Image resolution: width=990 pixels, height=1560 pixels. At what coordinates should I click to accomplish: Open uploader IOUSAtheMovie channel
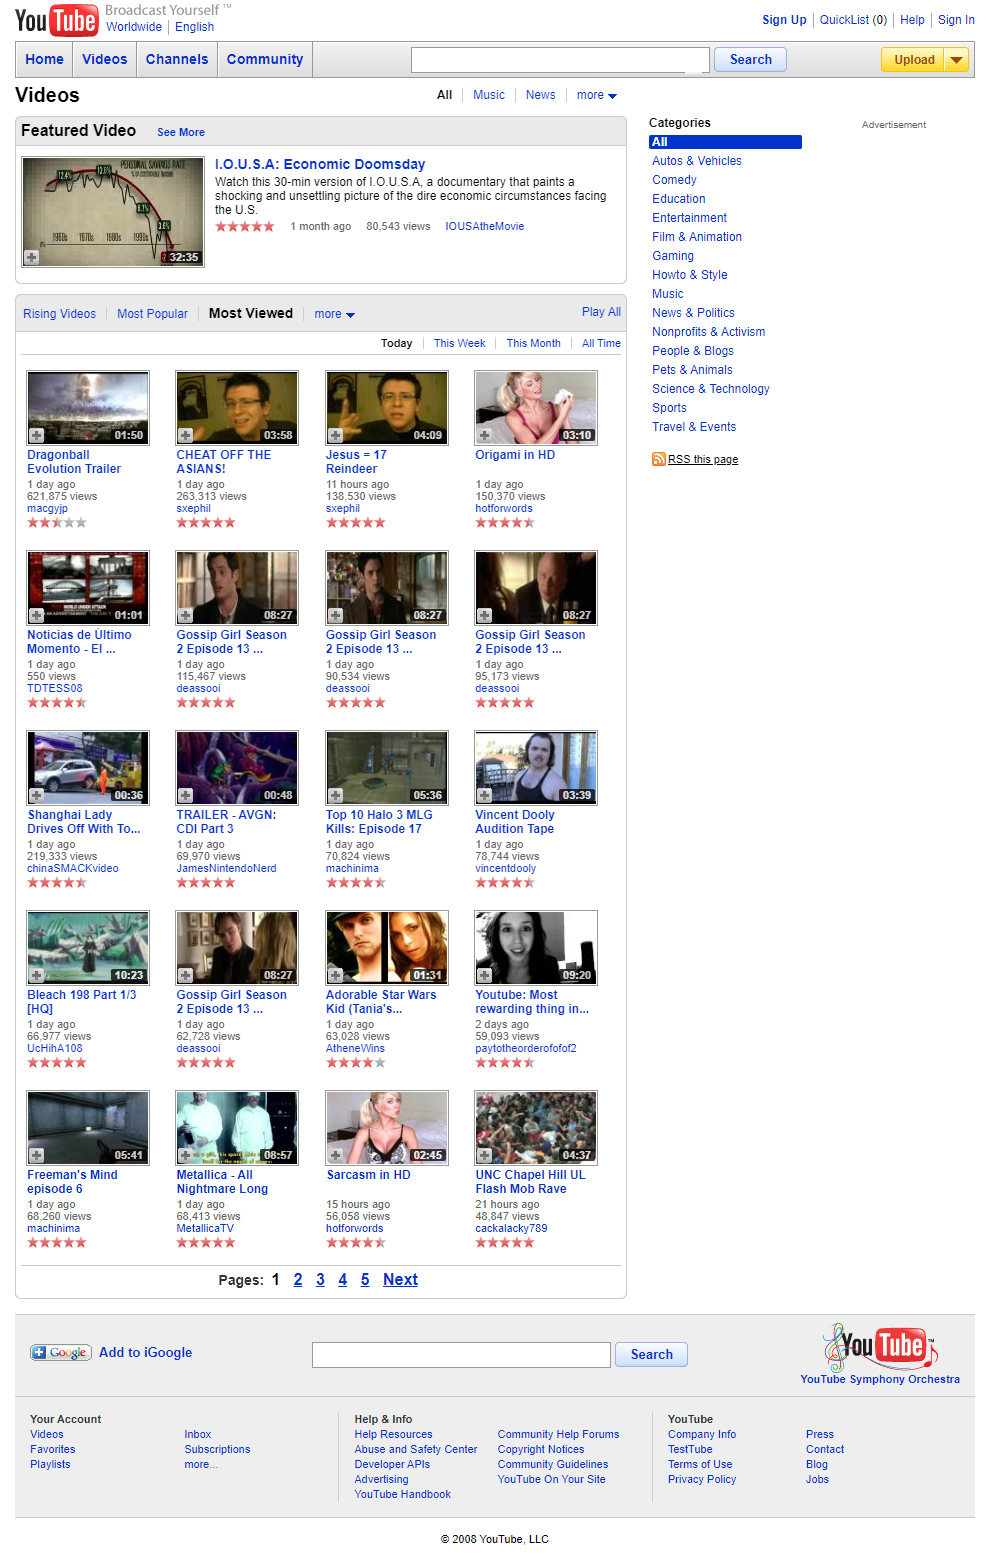click(x=485, y=226)
